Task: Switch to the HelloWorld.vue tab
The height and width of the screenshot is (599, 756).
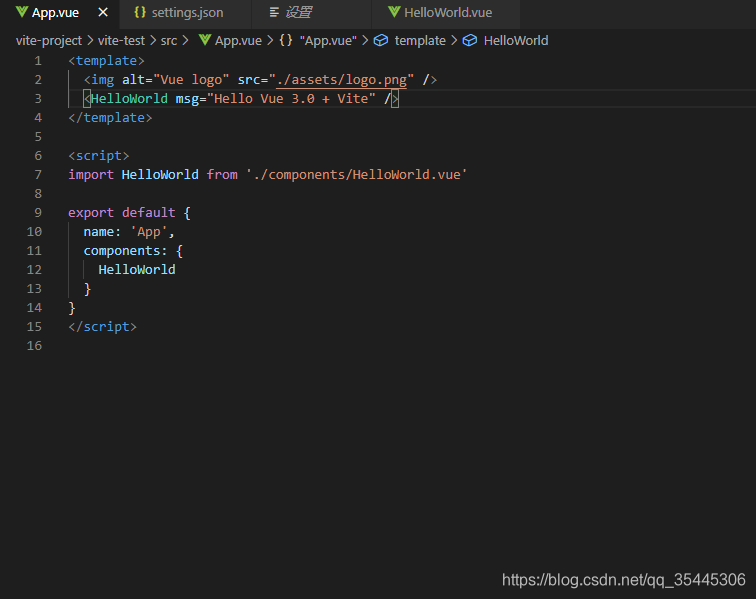Action: [448, 13]
